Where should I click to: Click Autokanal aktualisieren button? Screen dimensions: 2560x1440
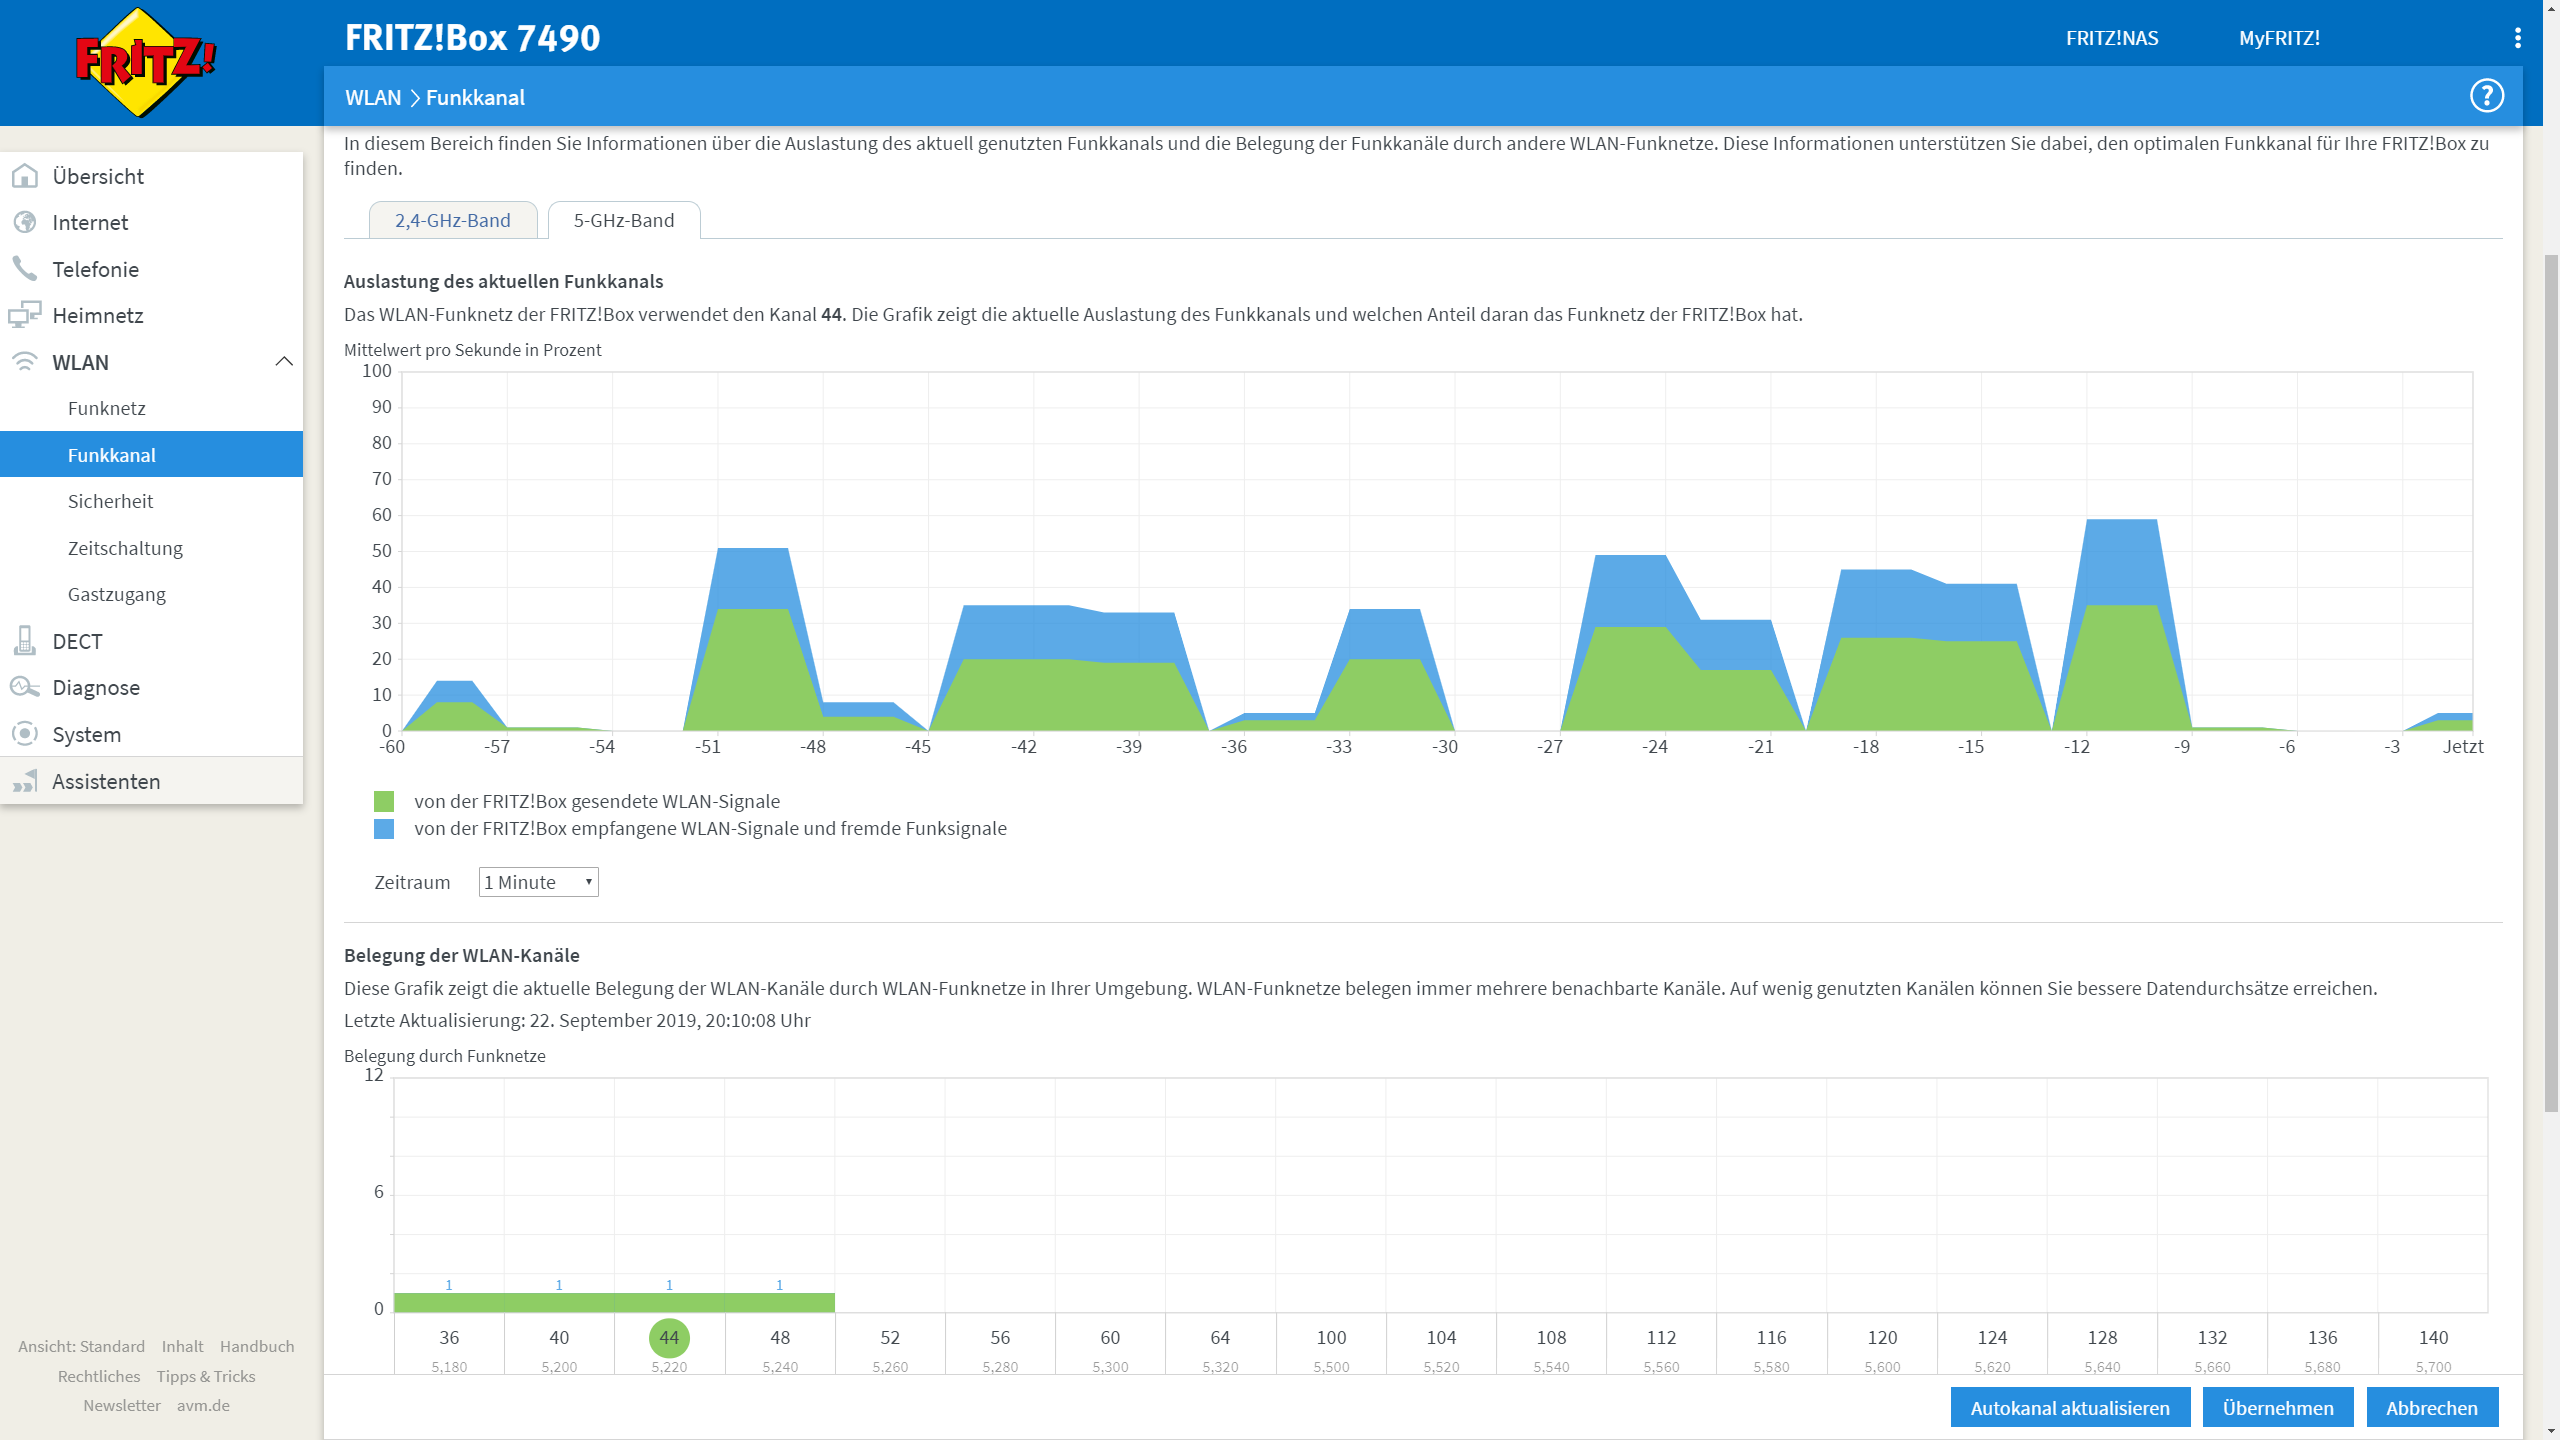[2070, 1407]
